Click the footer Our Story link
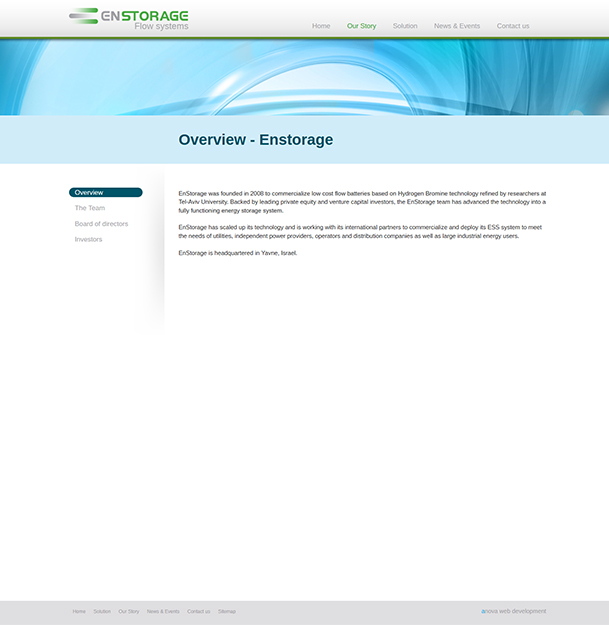The width and height of the screenshot is (609, 625). (129, 611)
